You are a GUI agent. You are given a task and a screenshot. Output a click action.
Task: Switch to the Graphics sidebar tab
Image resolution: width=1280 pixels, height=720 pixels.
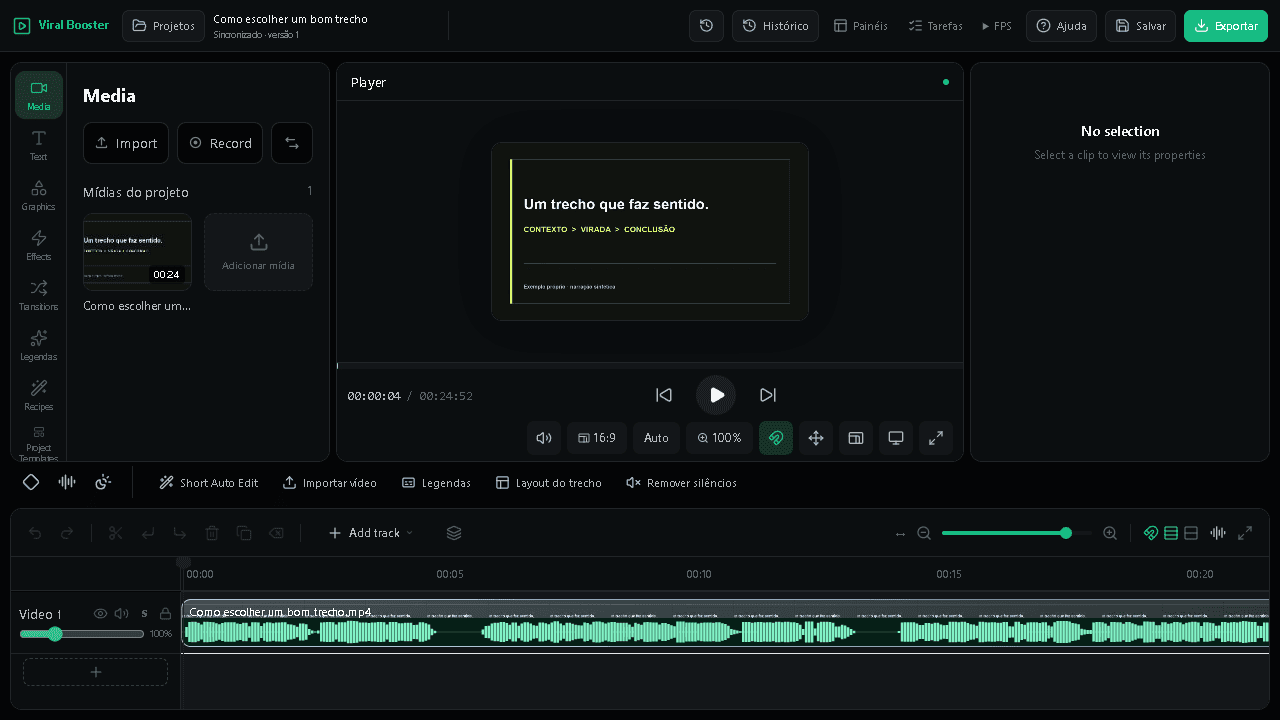pyautogui.click(x=39, y=195)
